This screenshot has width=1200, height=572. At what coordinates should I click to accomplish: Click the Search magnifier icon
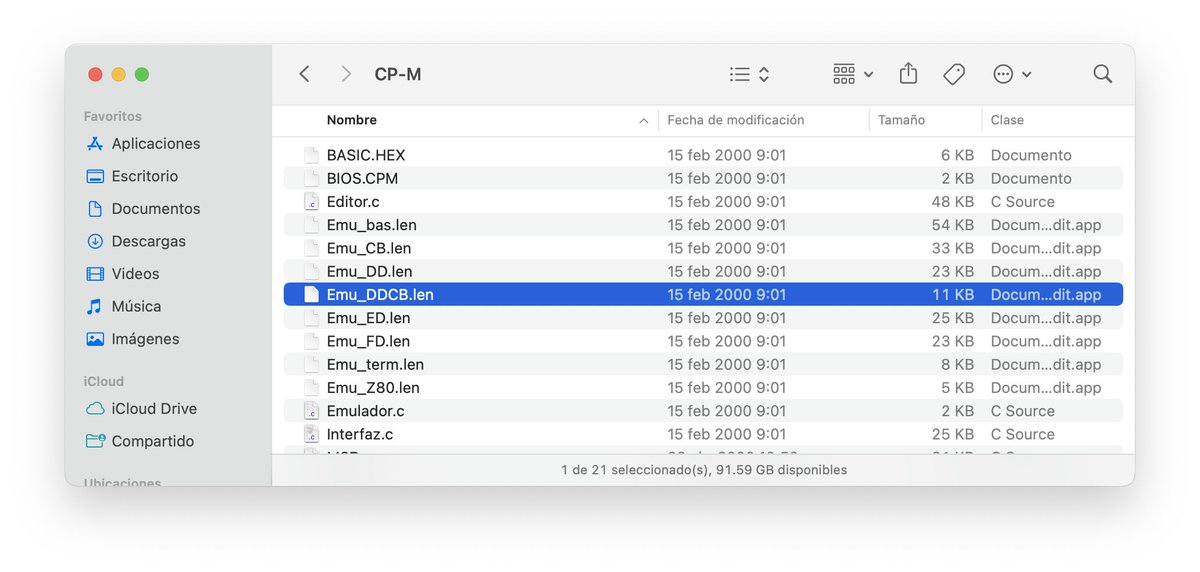pyautogui.click(x=1102, y=74)
